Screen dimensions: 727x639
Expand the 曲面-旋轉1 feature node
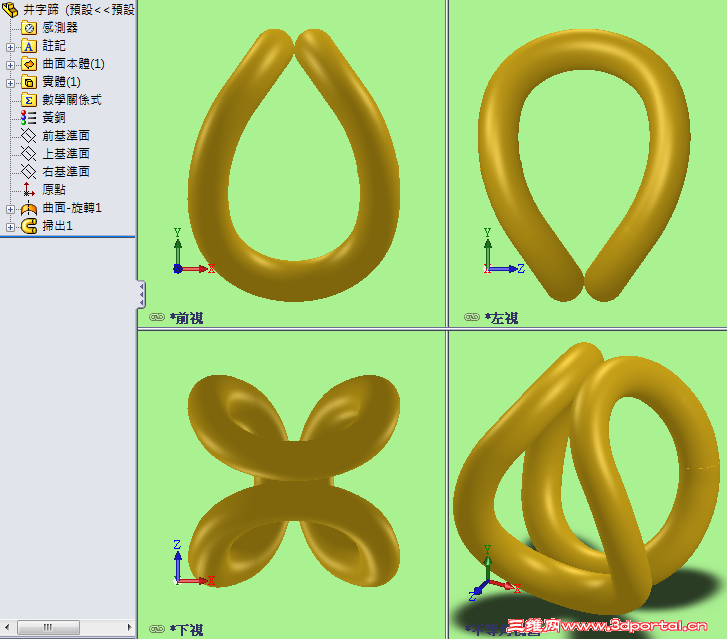pyautogui.click(x=10, y=209)
